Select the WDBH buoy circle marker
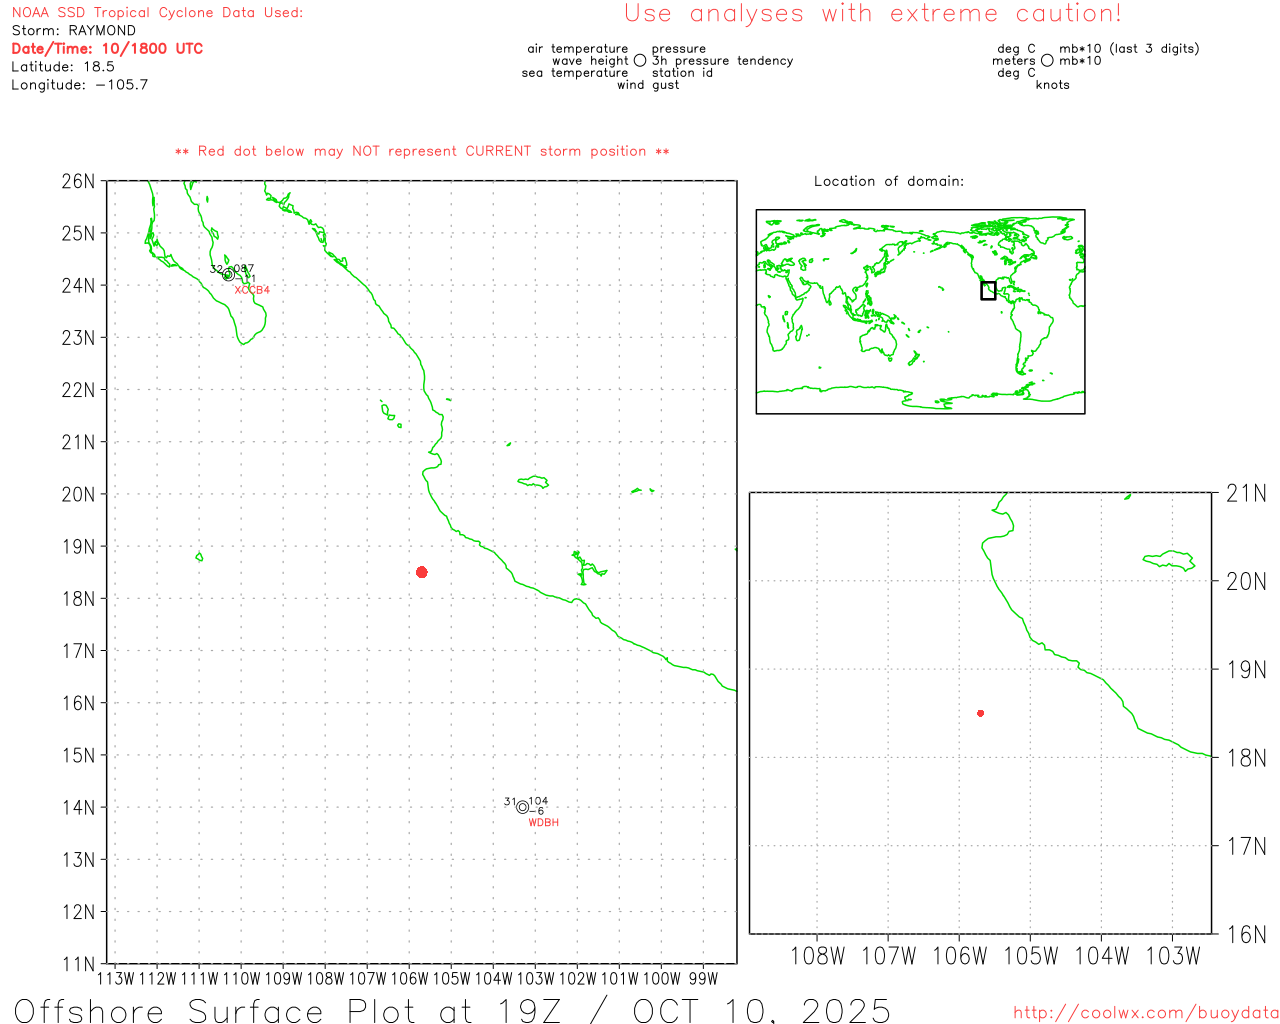1280x1024 pixels. tap(522, 807)
